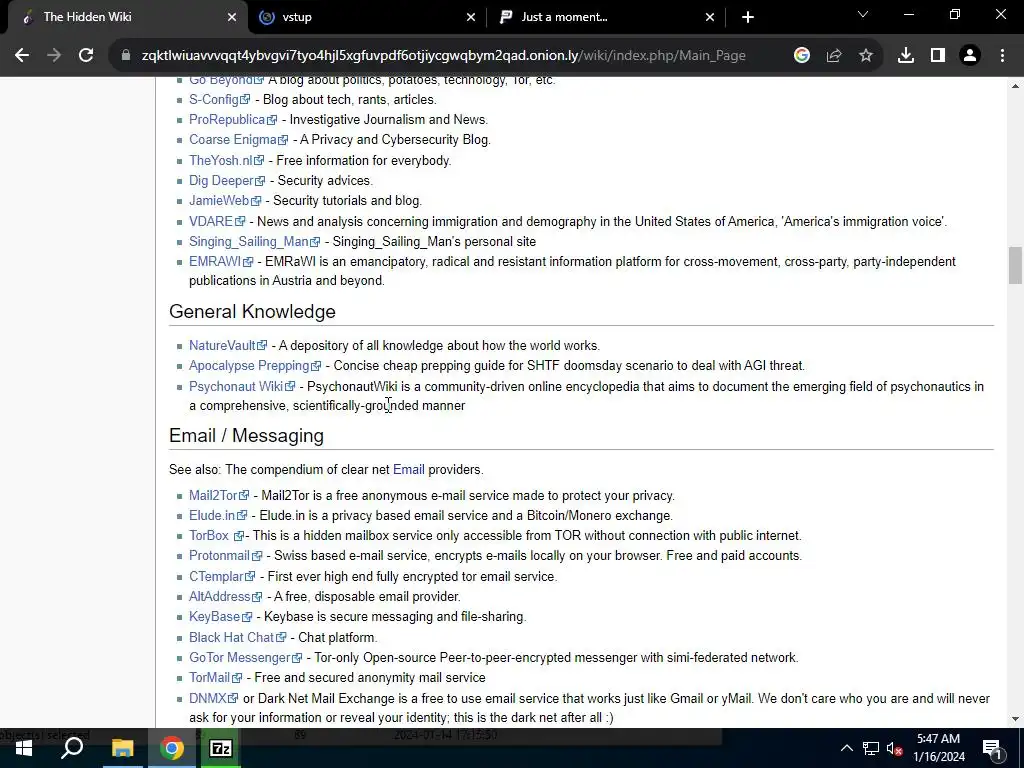Close The Hidden Wiki tab
This screenshot has height=768, width=1024.
[232, 17]
